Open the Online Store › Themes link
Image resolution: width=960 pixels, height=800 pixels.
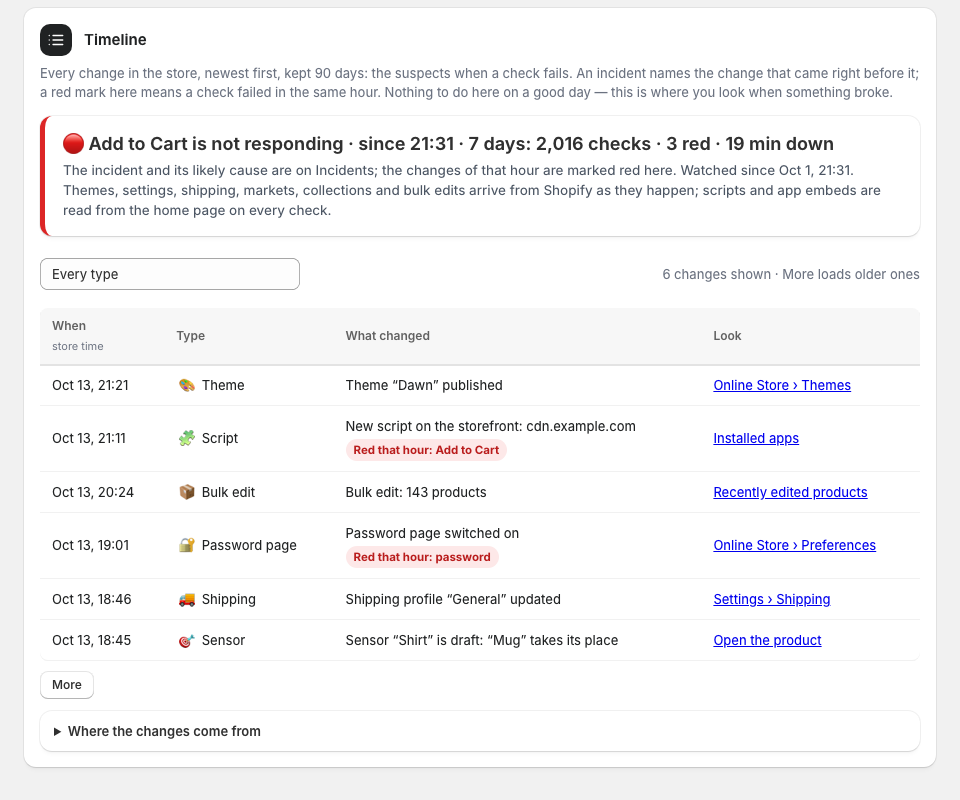click(782, 385)
